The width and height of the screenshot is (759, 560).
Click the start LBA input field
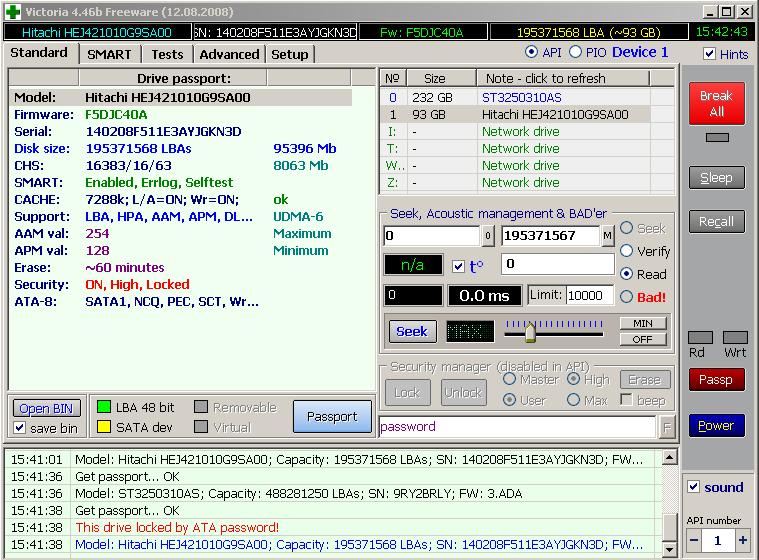pos(432,236)
